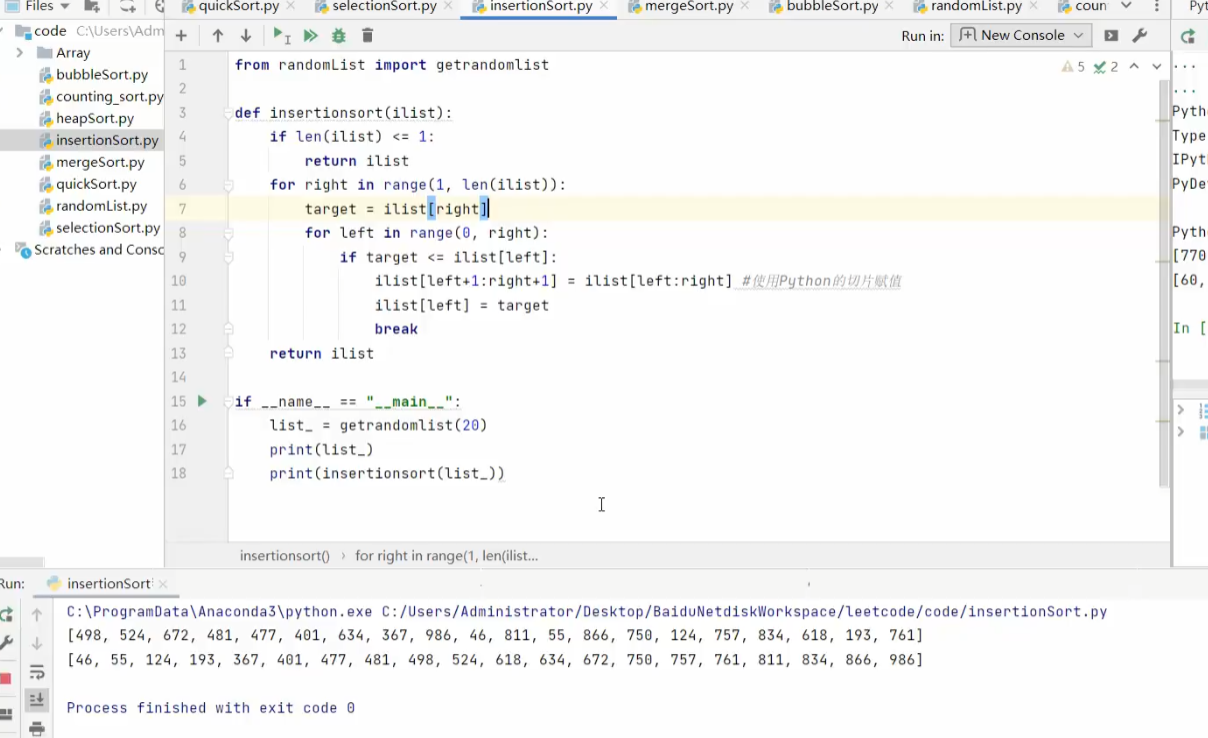Collapse the for-loop fold marker on line 6

(228, 185)
